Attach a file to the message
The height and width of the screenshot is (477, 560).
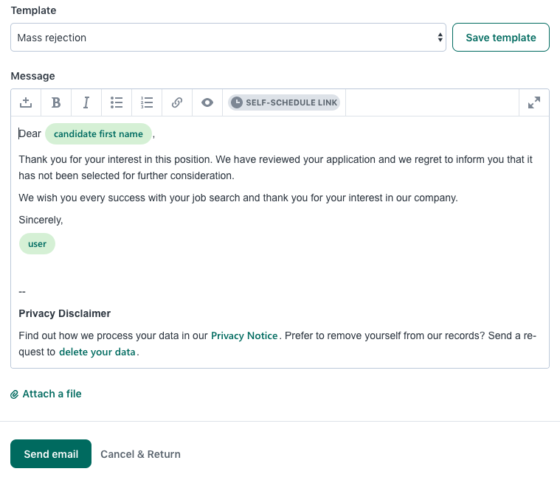point(46,394)
